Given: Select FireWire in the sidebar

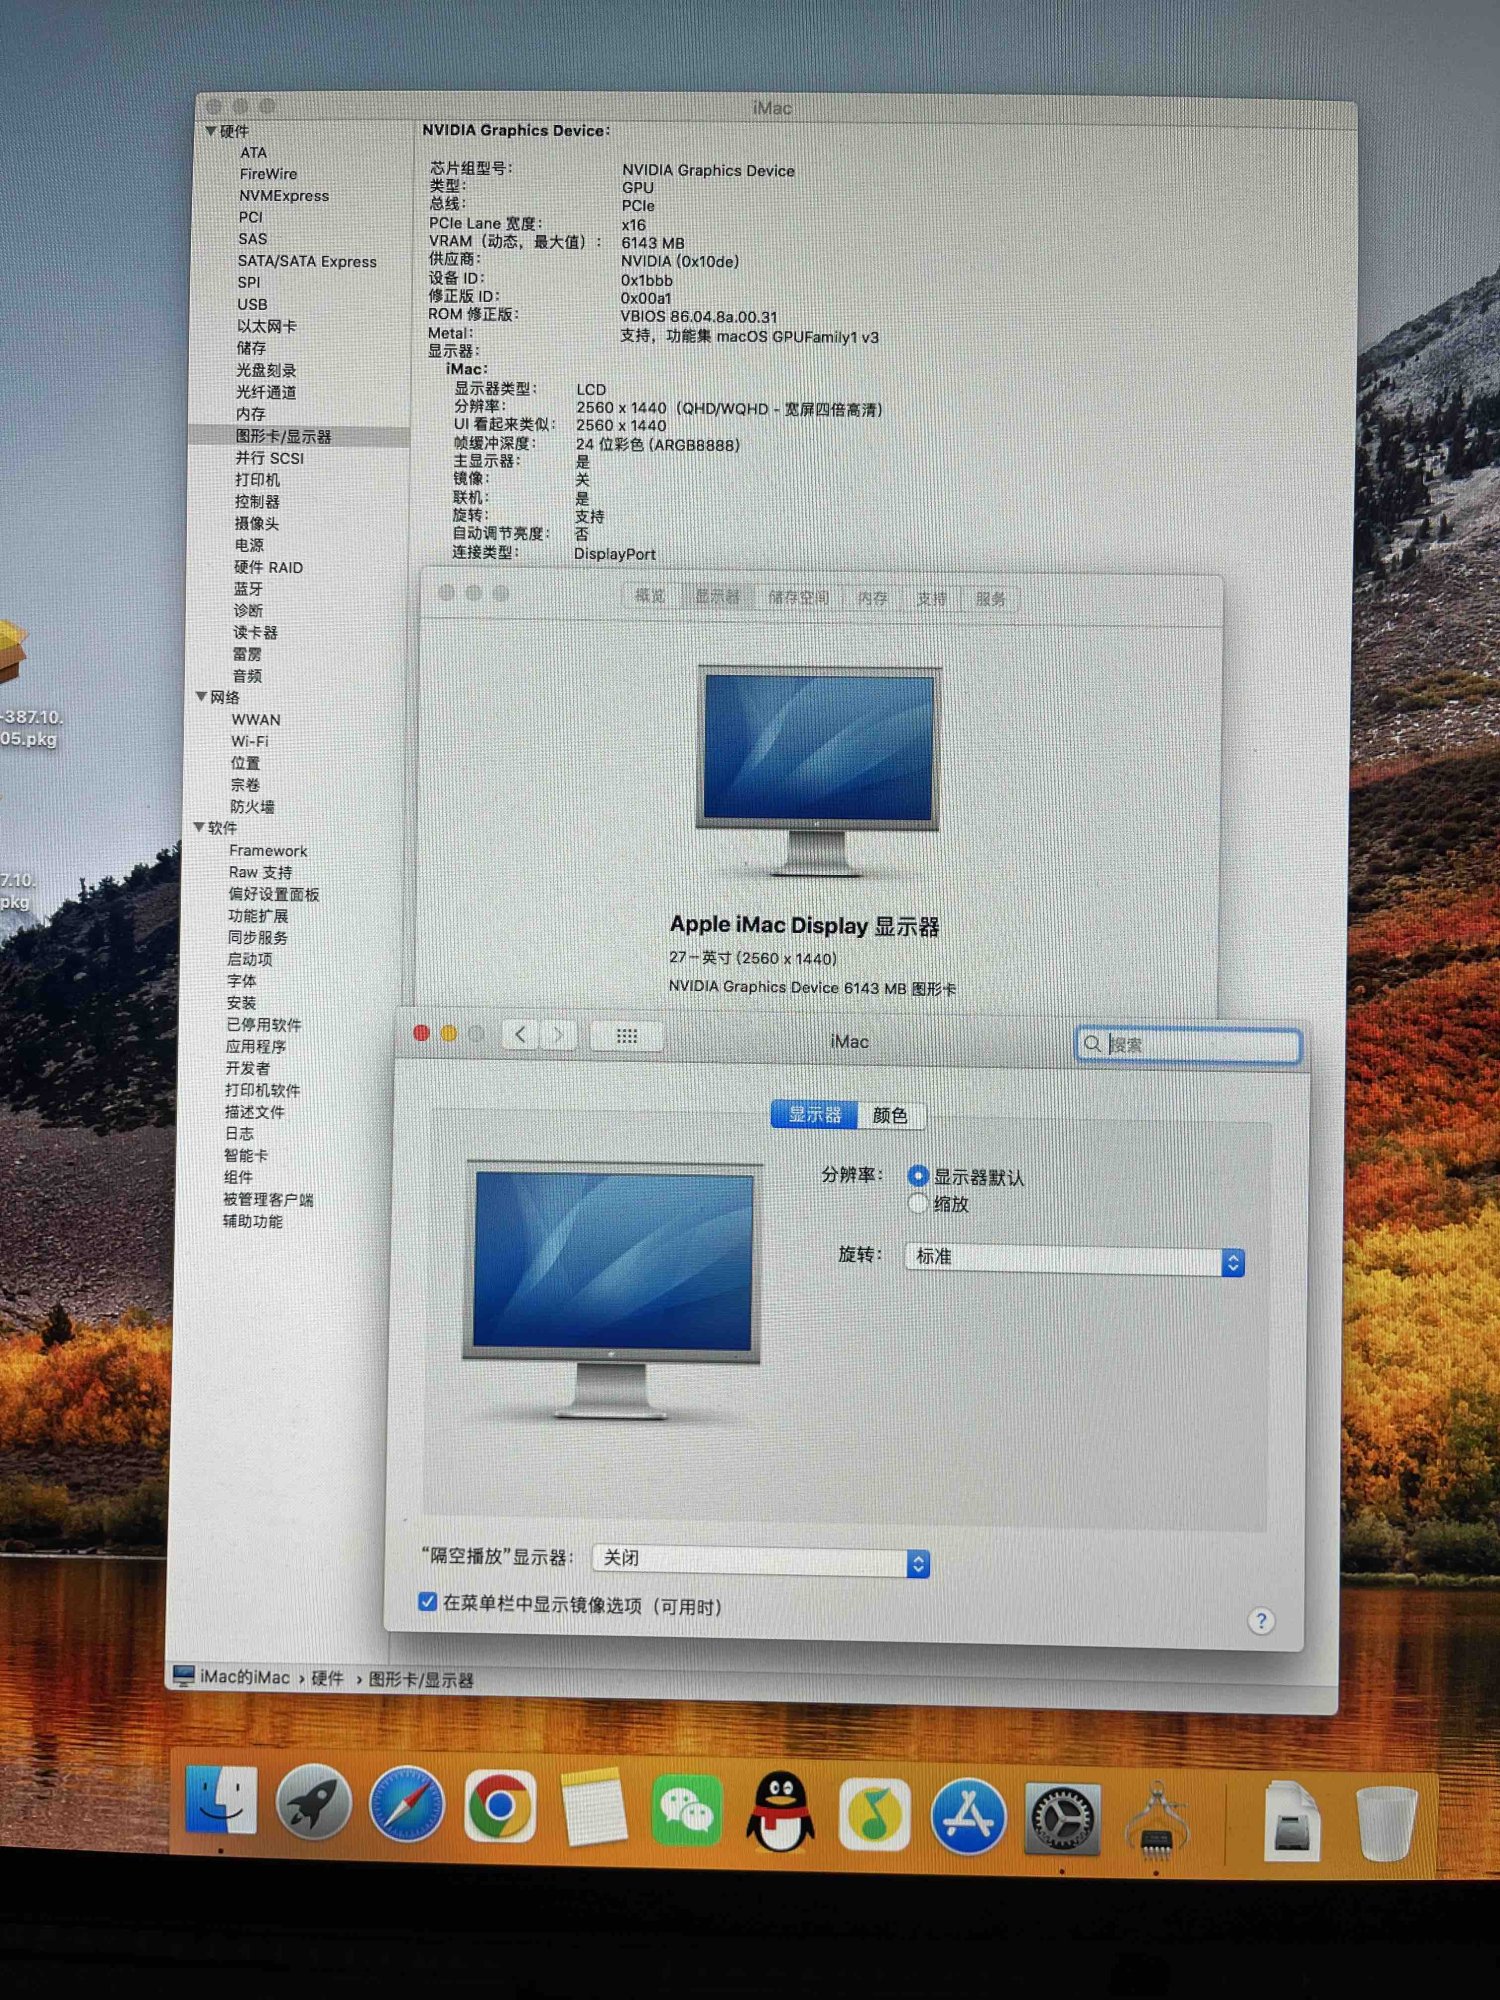Looking at the screenshot, I should [268, 174].
